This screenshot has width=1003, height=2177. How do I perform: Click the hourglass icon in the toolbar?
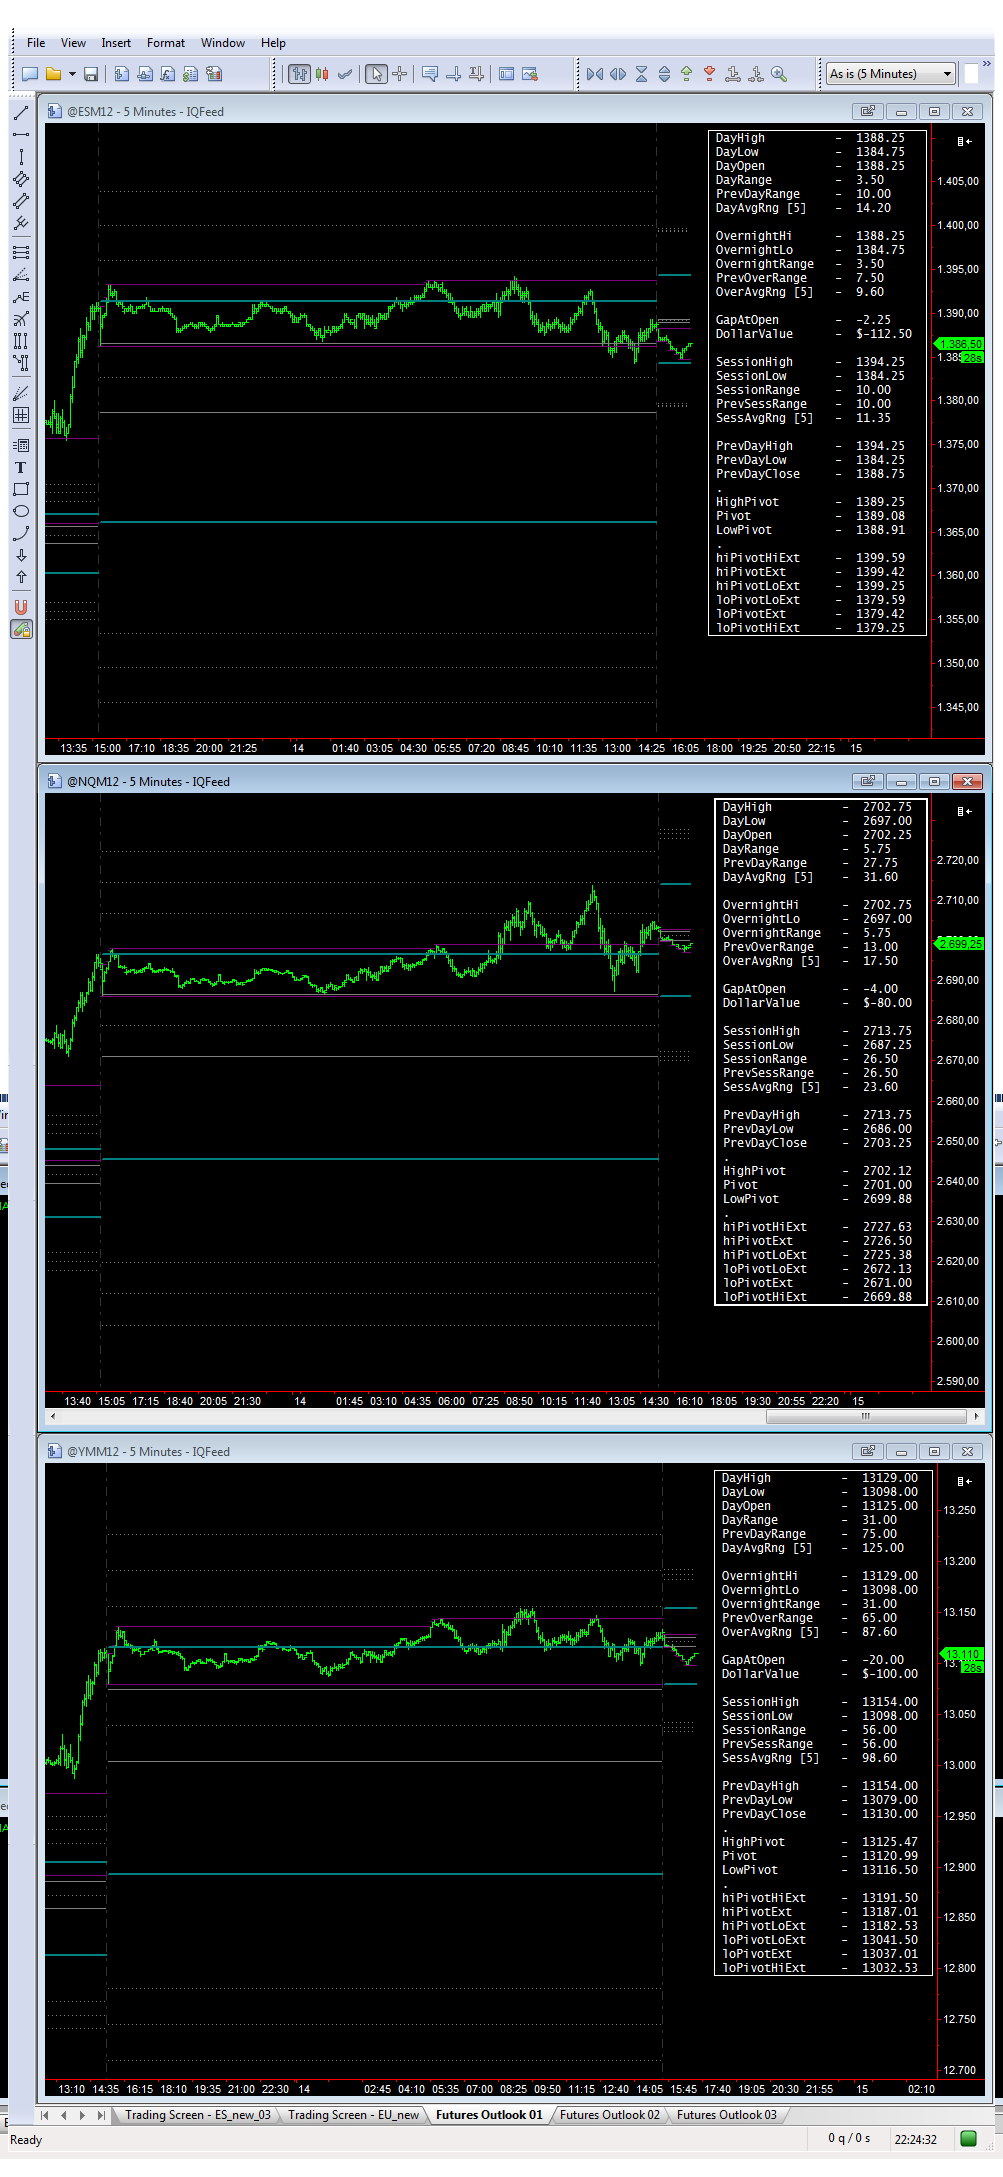coord(641,74)
